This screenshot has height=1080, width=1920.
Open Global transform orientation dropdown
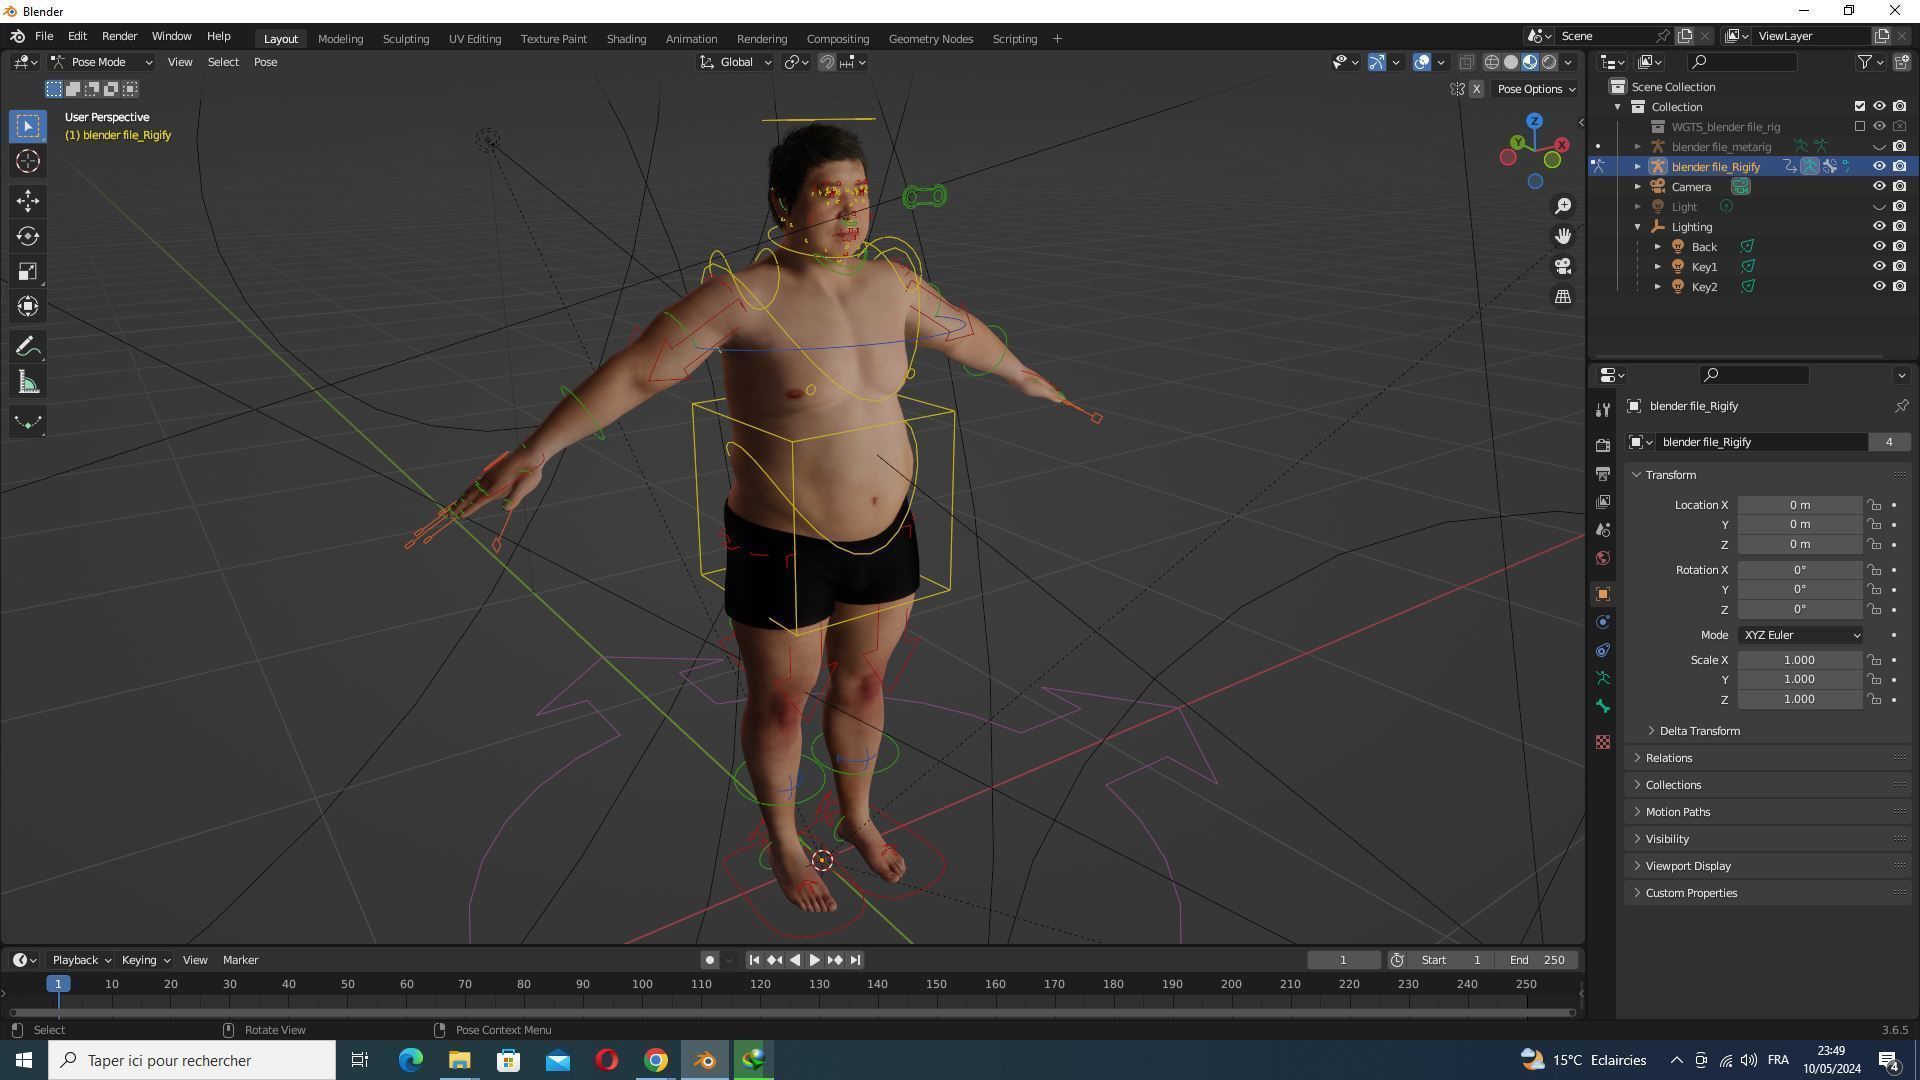pos(735,62)
